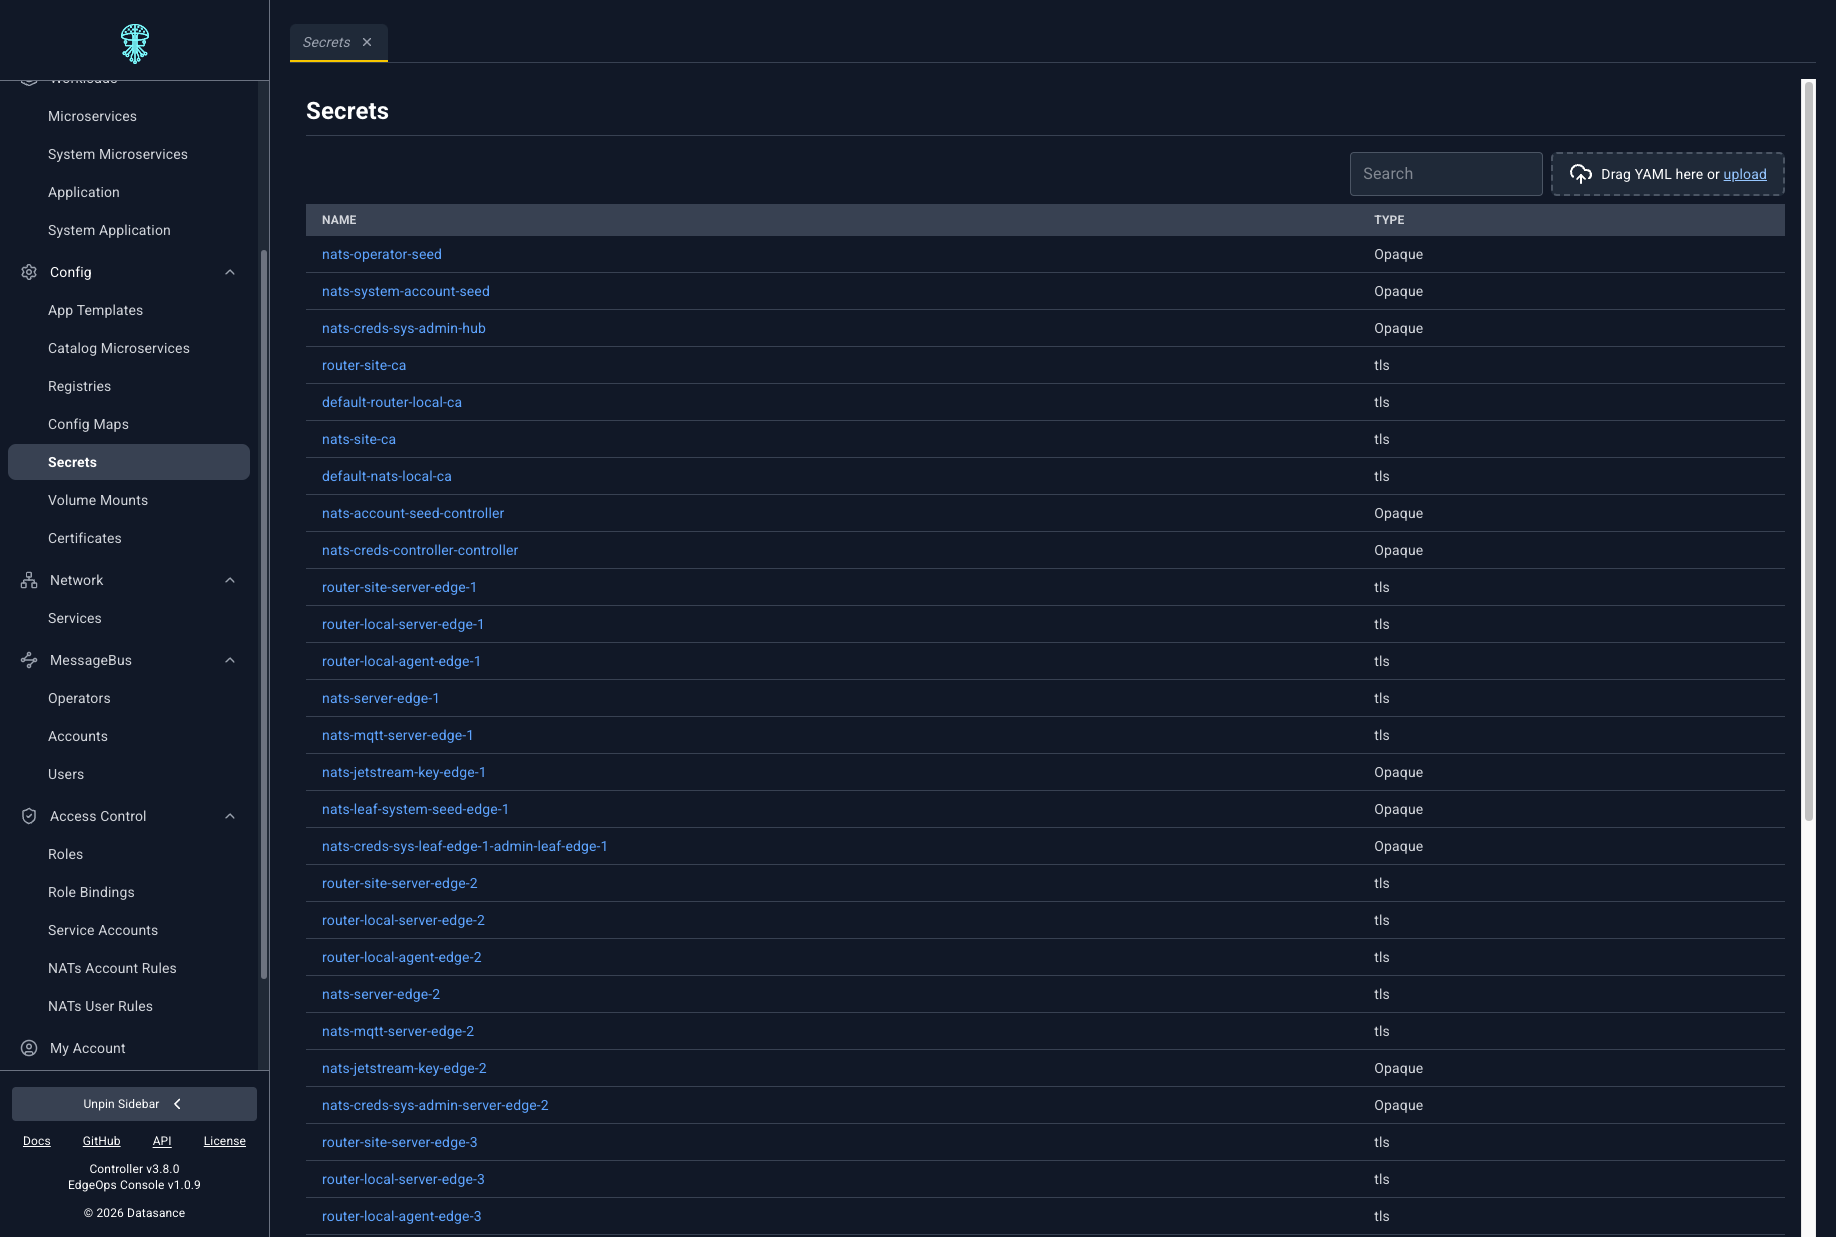Click the main page vertical scrollbar
This screenshot has width=1836, height=1237.
[x=1808, y=450]
